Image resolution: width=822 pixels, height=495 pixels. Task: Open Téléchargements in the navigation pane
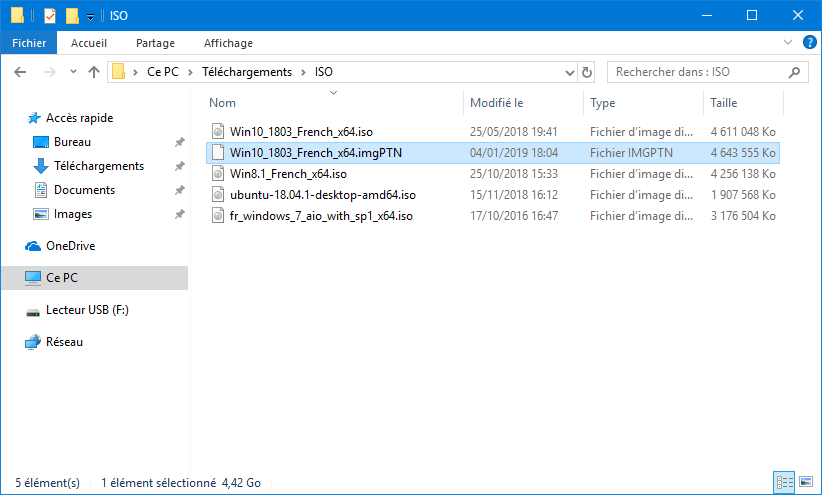click(99, 166)
